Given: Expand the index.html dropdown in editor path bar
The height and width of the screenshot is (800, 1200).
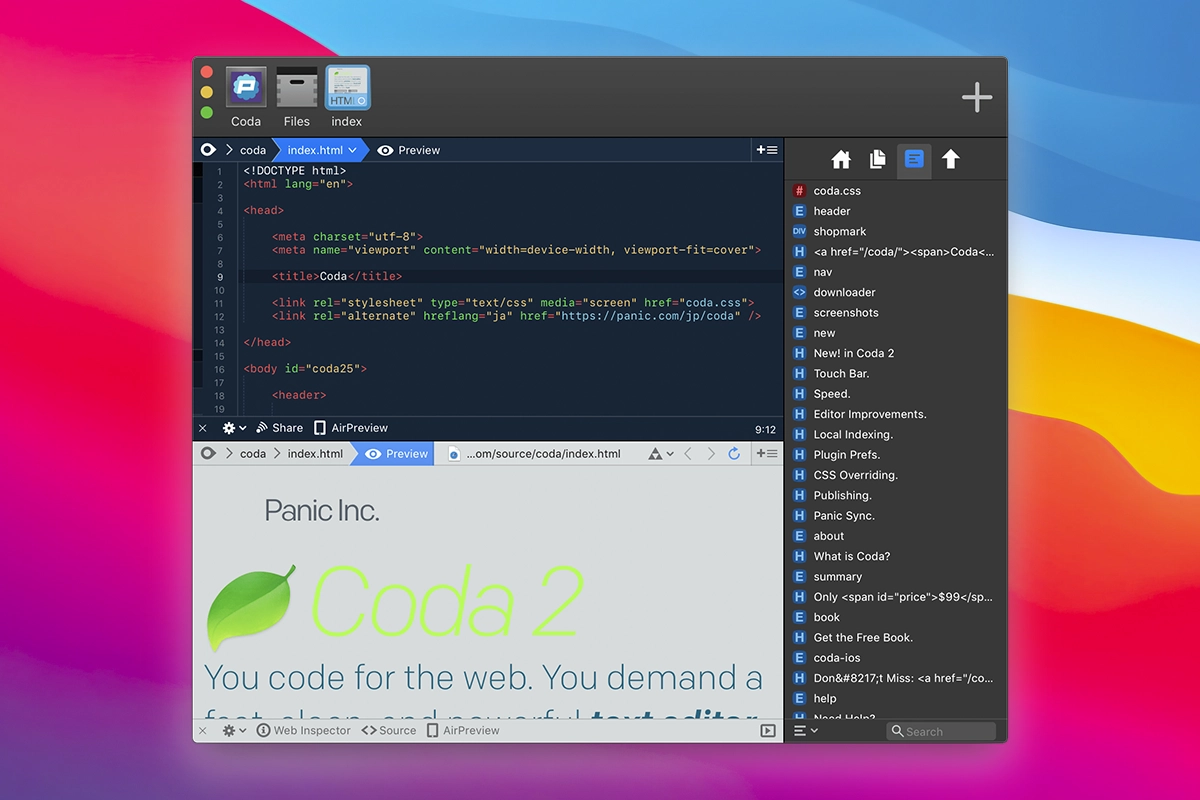Looking at the screenshot, I should click(352, 150).
